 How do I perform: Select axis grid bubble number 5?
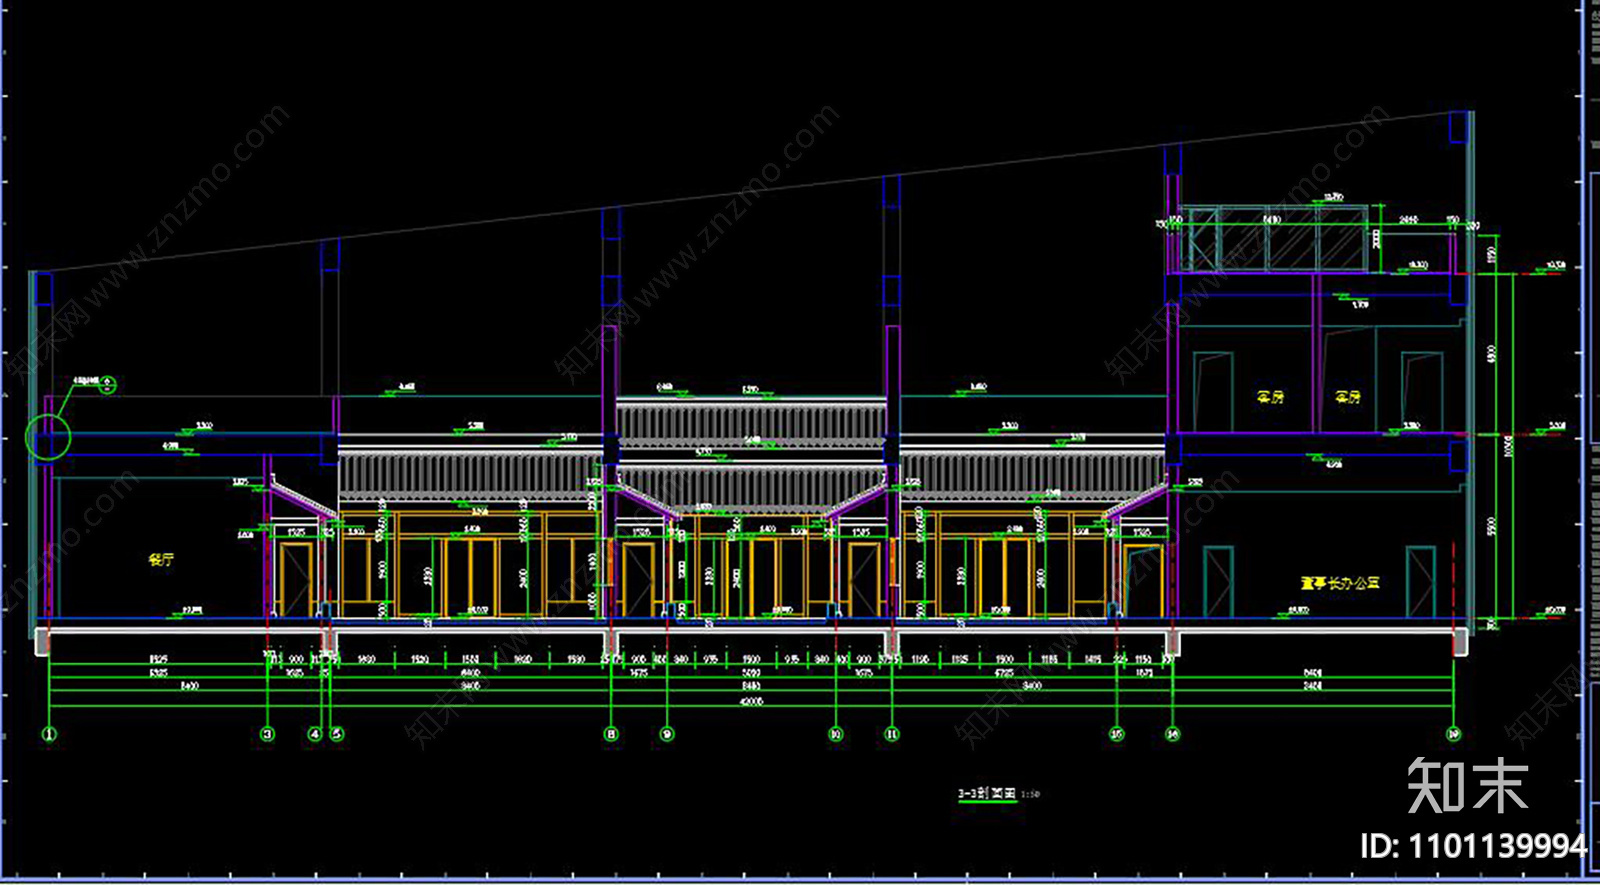(x=337, y=734)
